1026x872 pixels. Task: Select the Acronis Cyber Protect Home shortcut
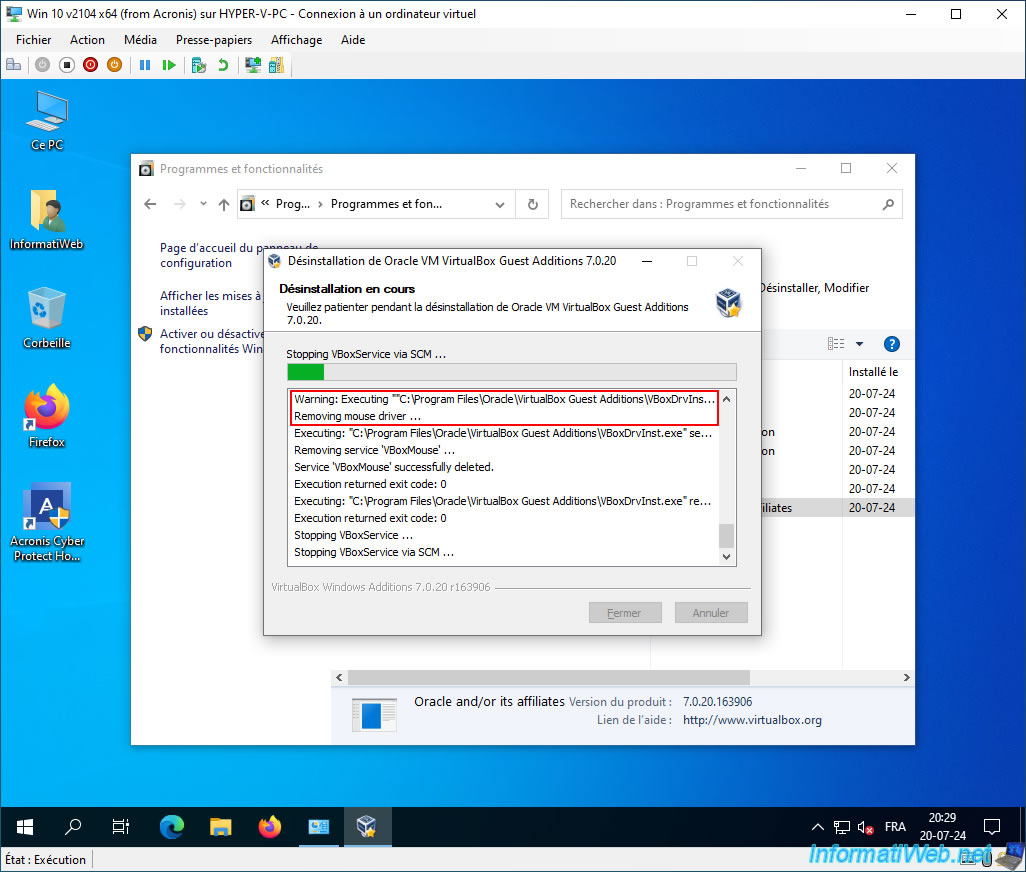(x=47, y=522)
